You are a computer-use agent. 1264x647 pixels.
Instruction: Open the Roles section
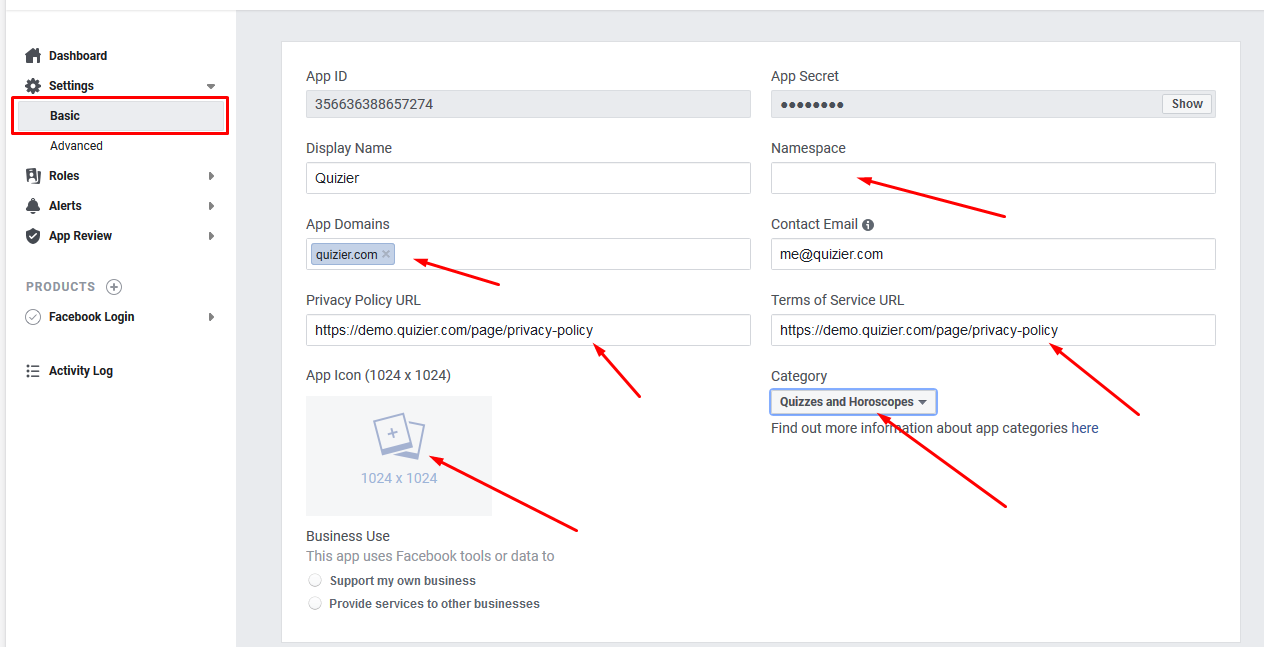click(64, 176)
